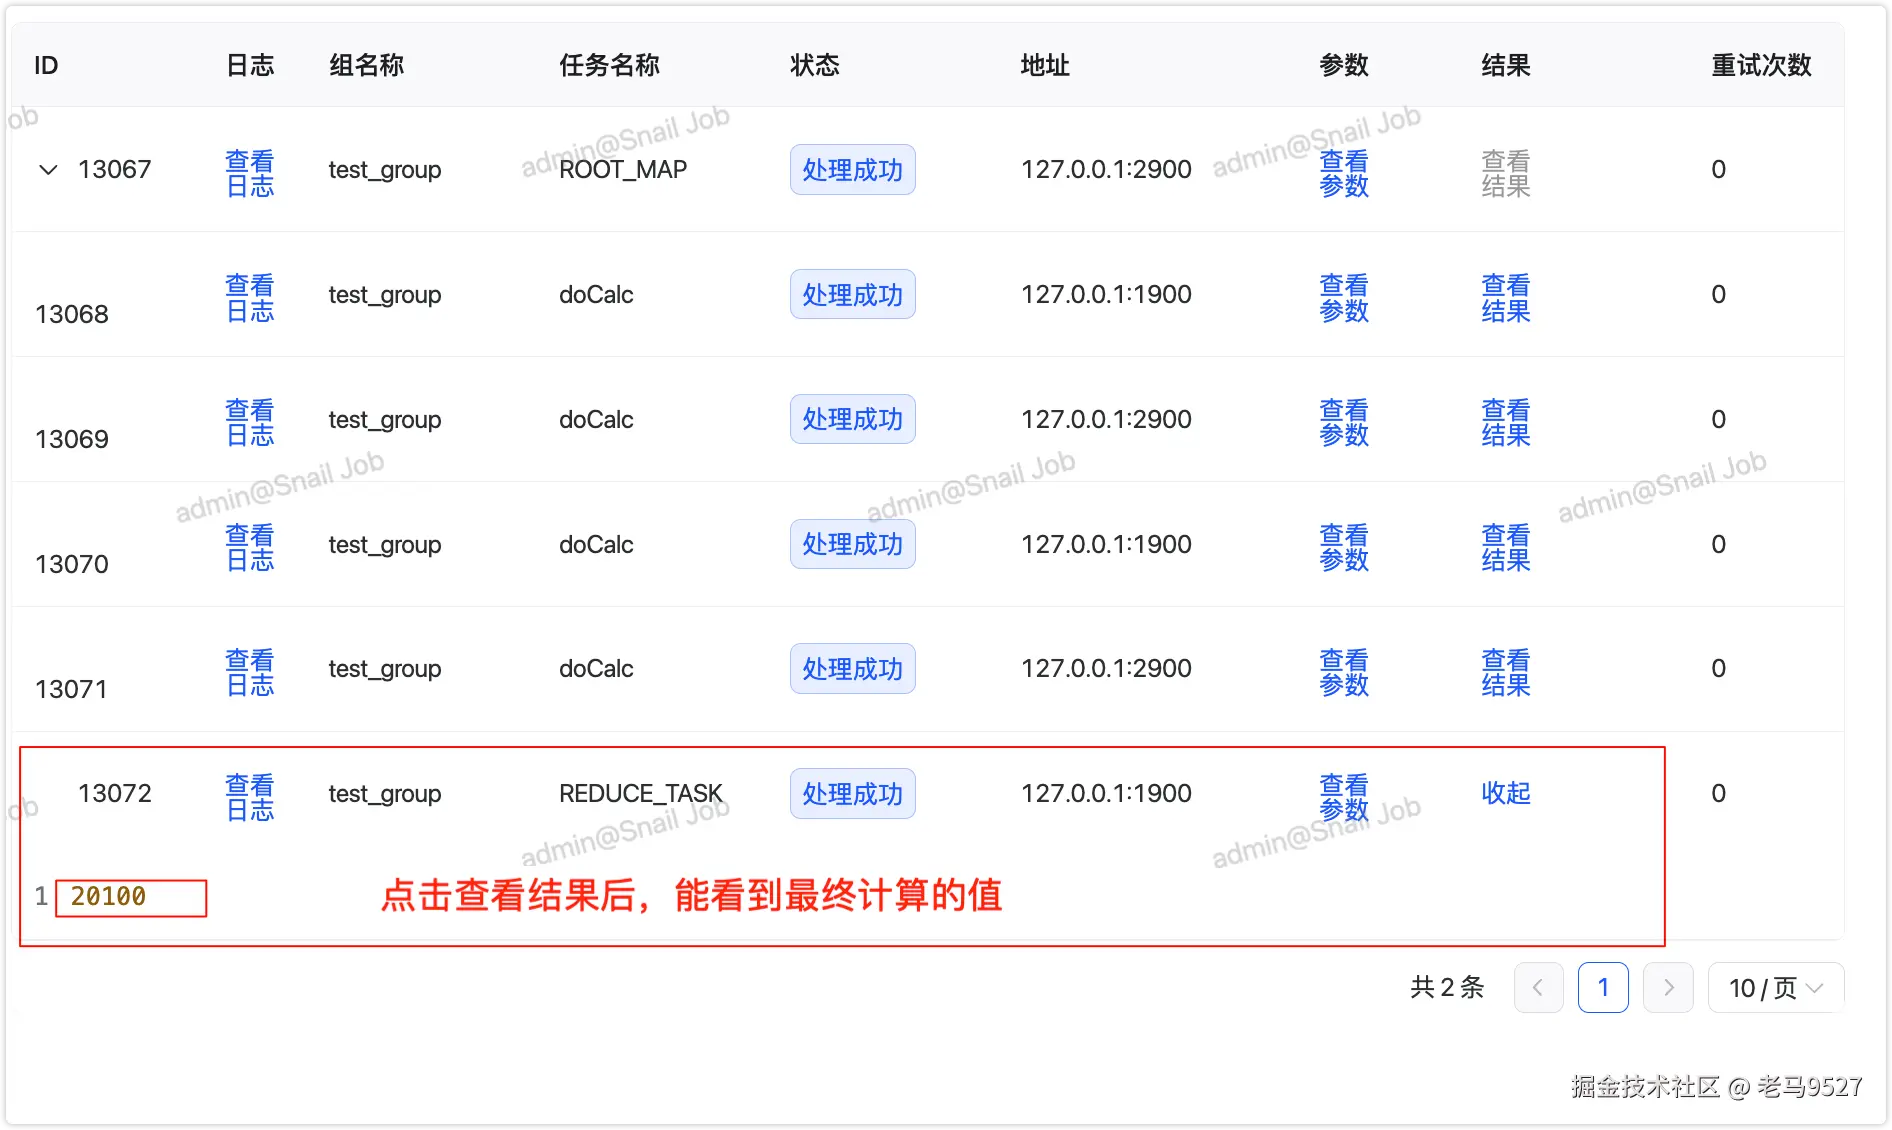Click 处理成功 status tag for row 13068
The height and width of the screenshot is (1130, 1892).
coord(853,294)
